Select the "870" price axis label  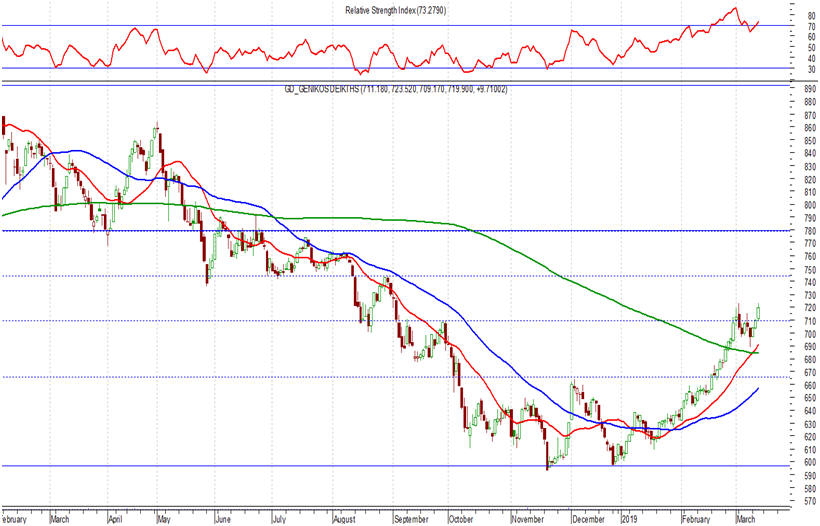810,115
